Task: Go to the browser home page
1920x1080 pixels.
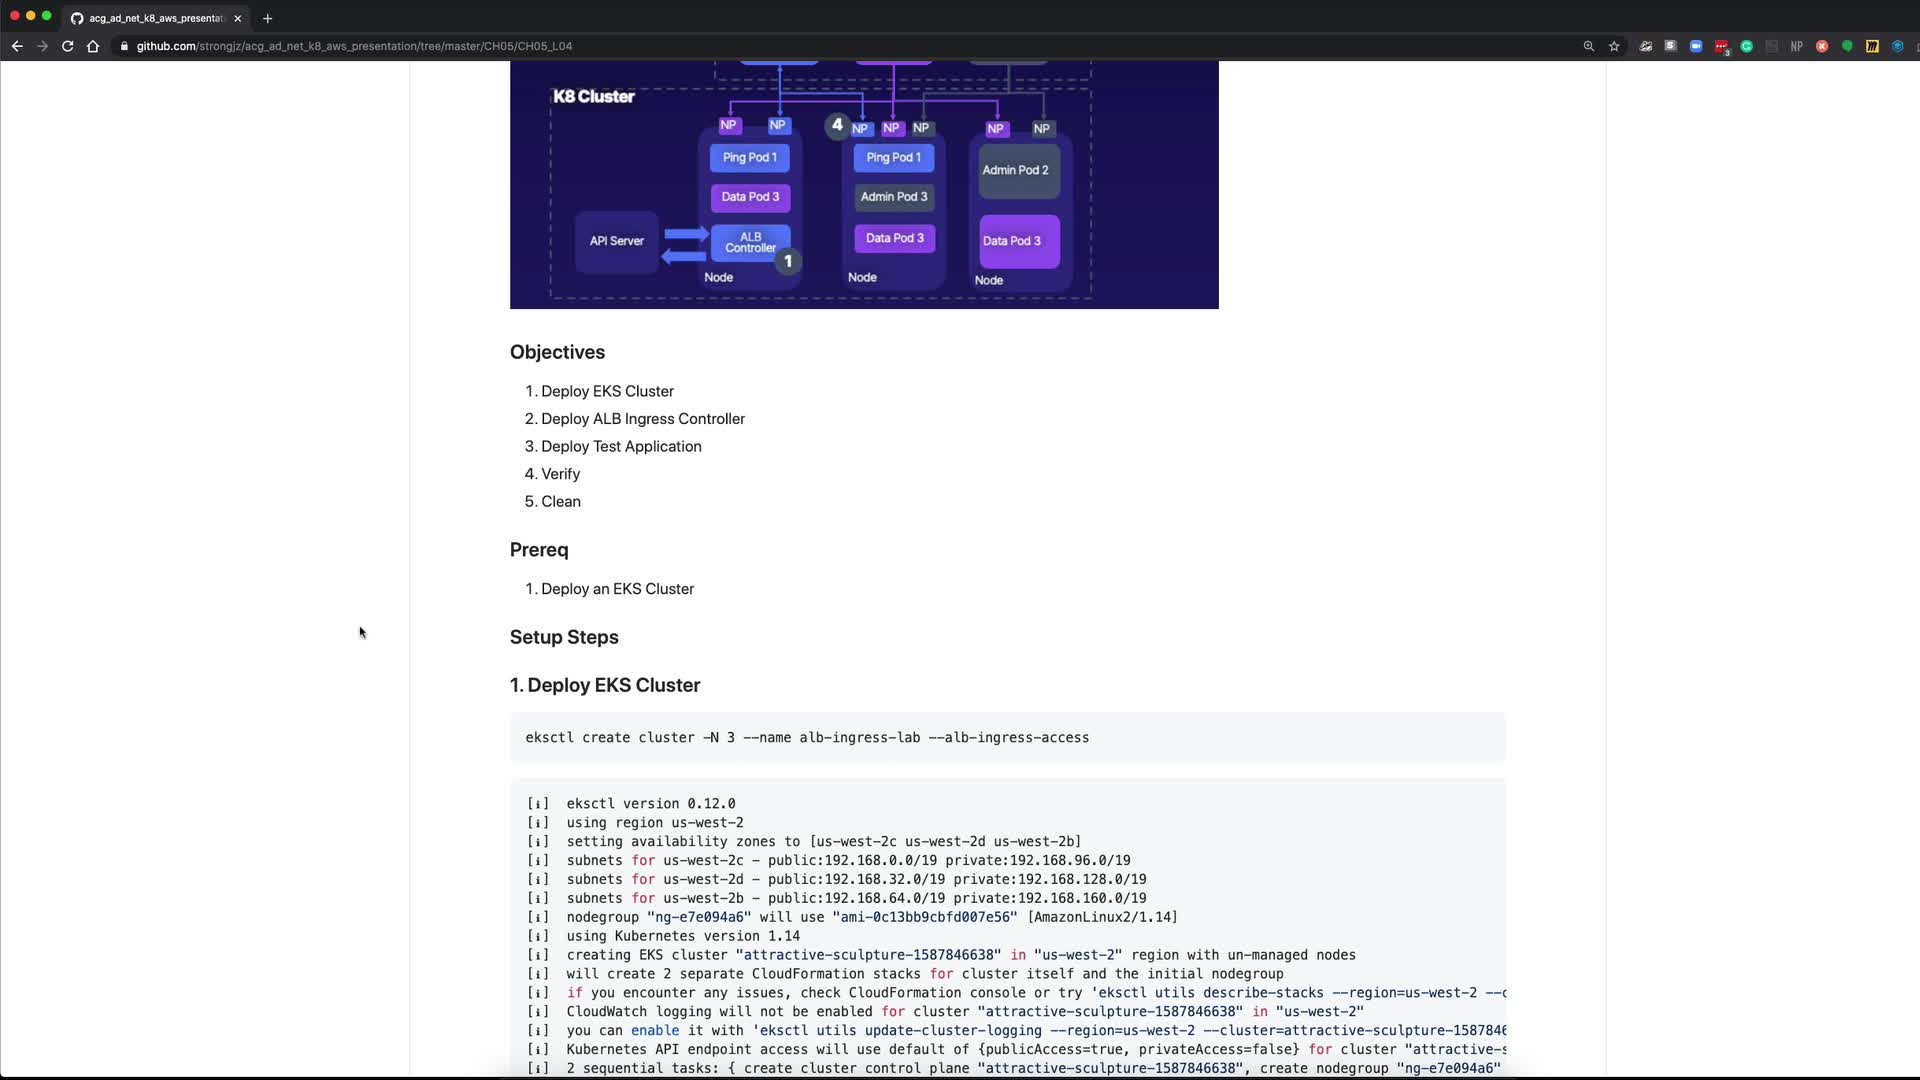Action: click(93, 46)
